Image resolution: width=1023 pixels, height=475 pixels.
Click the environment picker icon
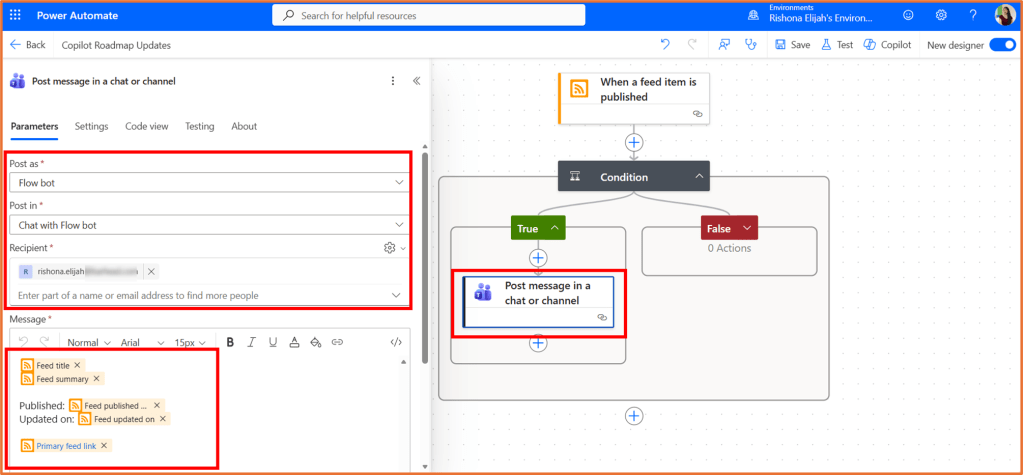coord(753,15)
